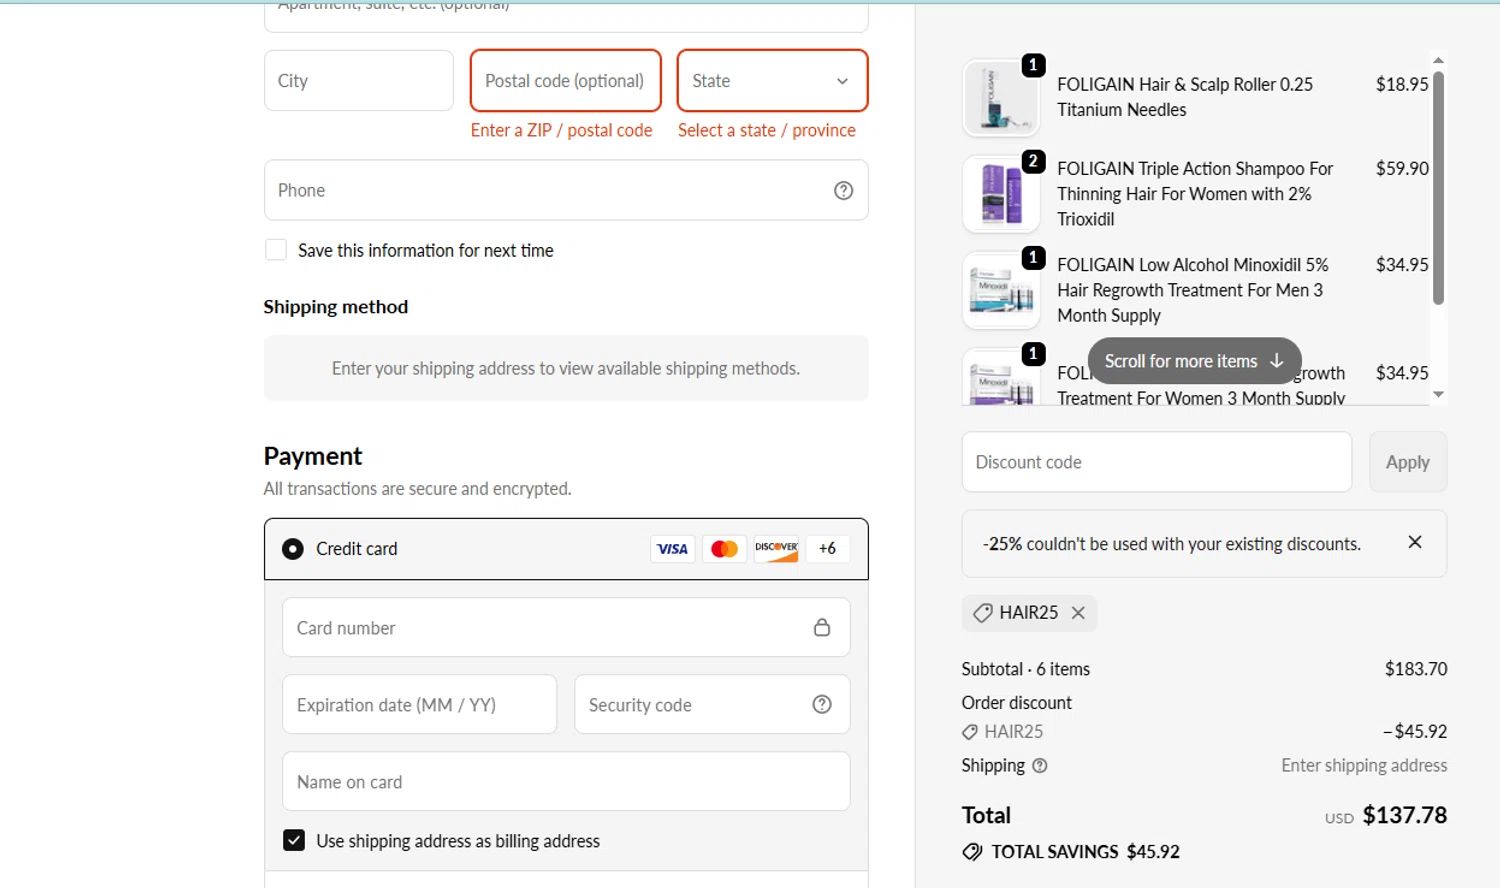Viewport: 1500px width, 888px height.
Task: Click the Expiration date field
Action: click(419, 704)
